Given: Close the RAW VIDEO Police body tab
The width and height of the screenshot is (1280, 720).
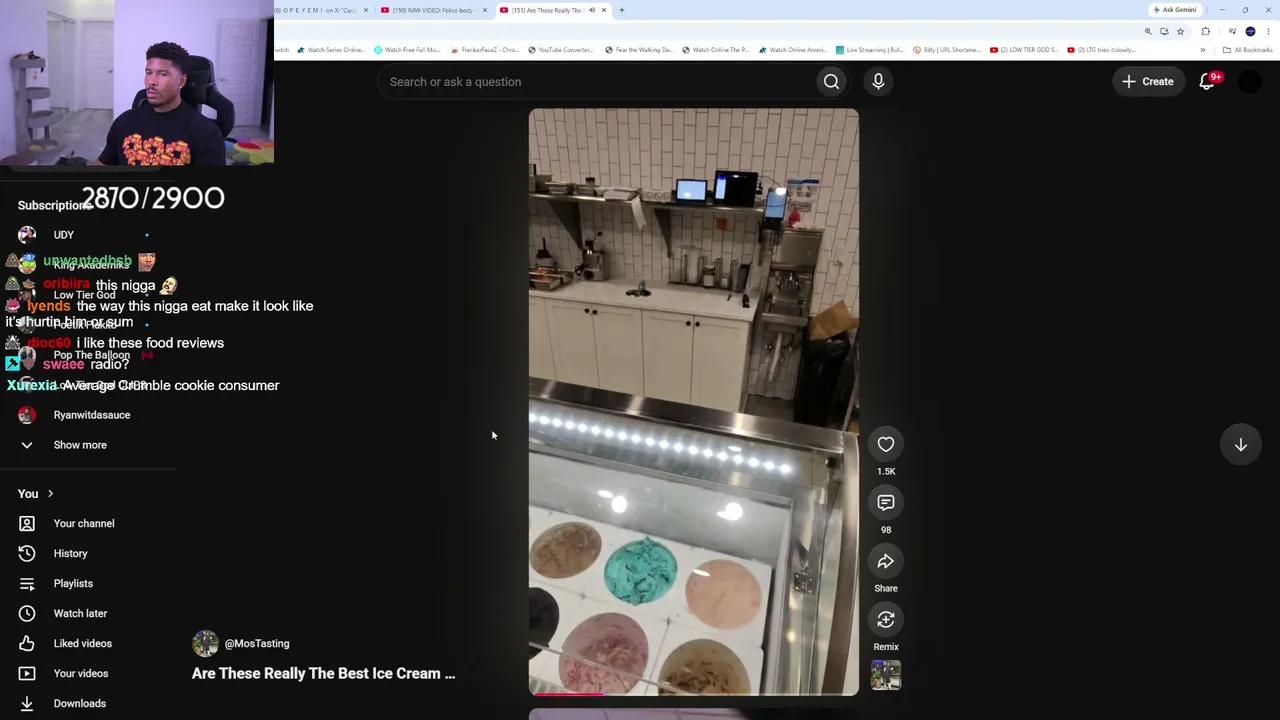Looking at the screenshot, I should (485, 10).
